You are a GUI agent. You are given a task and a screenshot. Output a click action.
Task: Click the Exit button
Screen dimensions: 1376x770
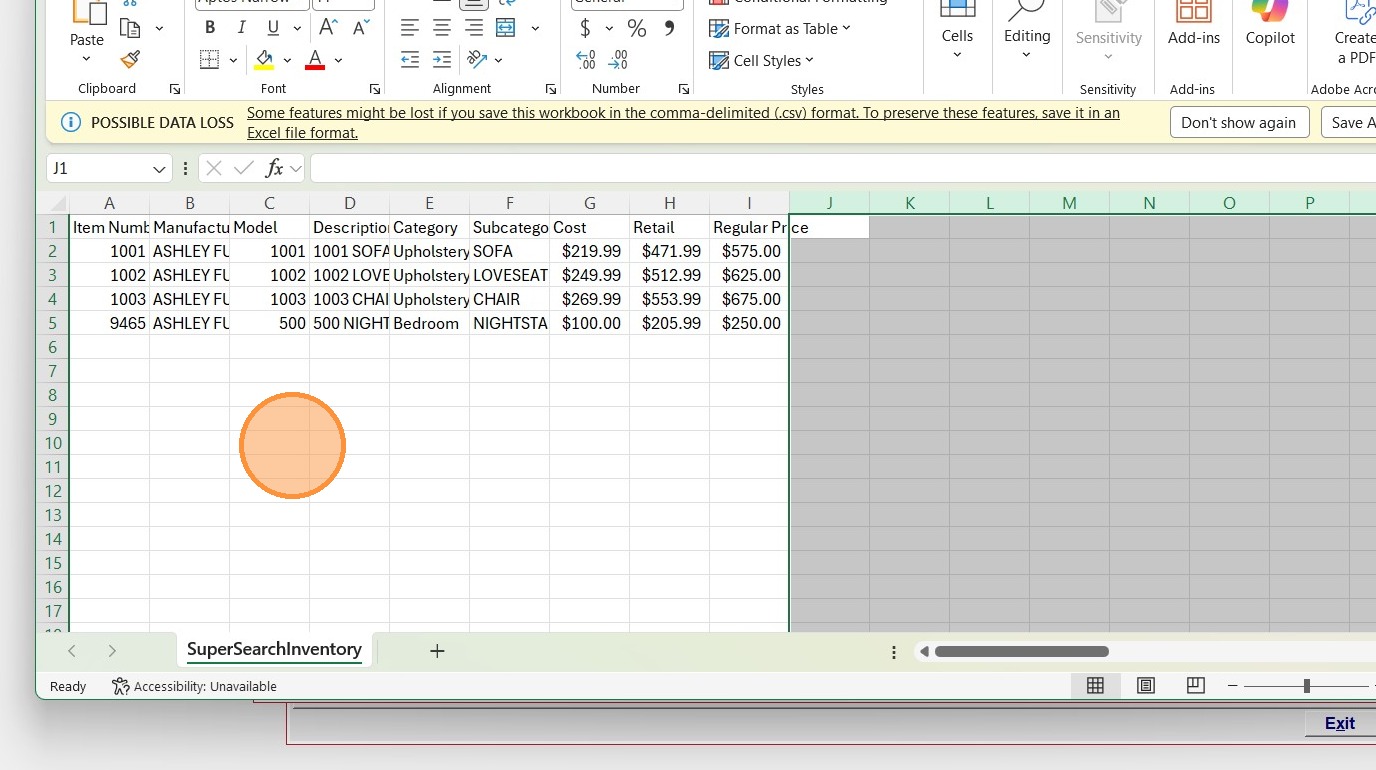1339,723
